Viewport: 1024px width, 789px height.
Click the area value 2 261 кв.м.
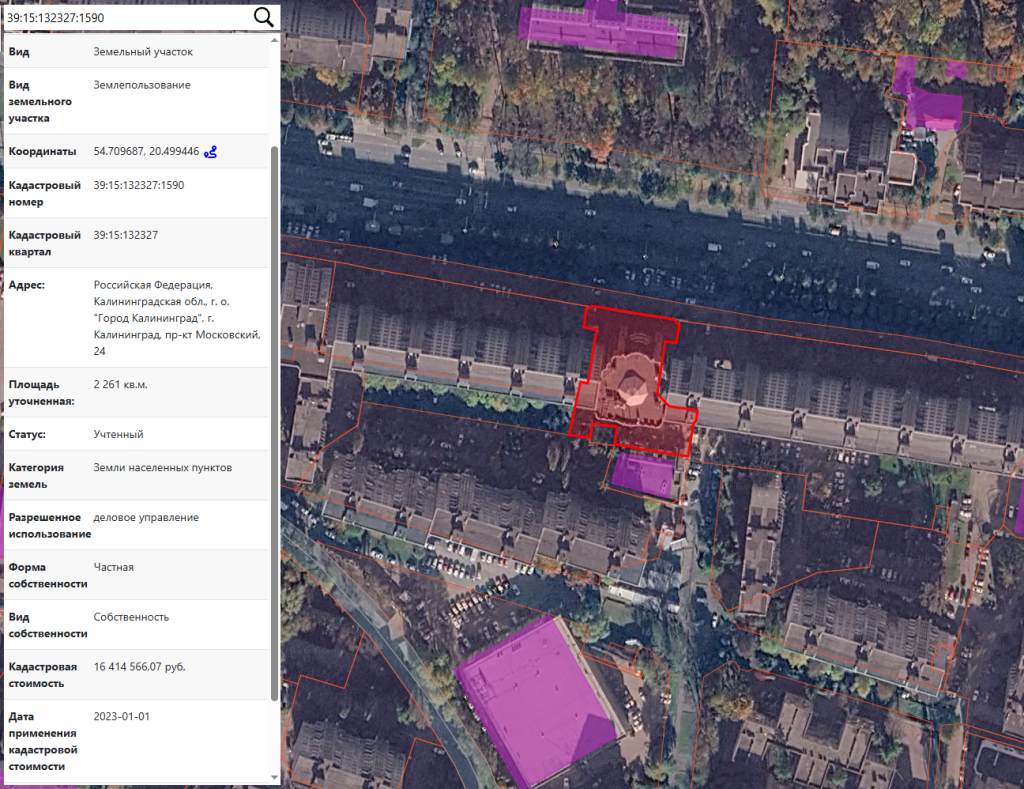click(x=120, y=385)
